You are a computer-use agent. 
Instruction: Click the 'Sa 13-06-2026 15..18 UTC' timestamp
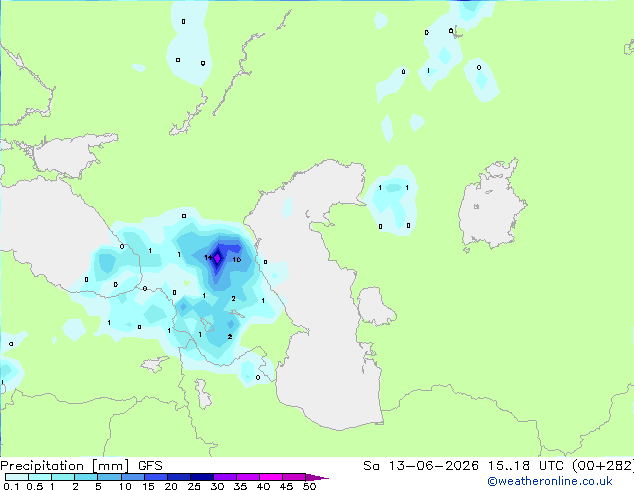point(463,466)
